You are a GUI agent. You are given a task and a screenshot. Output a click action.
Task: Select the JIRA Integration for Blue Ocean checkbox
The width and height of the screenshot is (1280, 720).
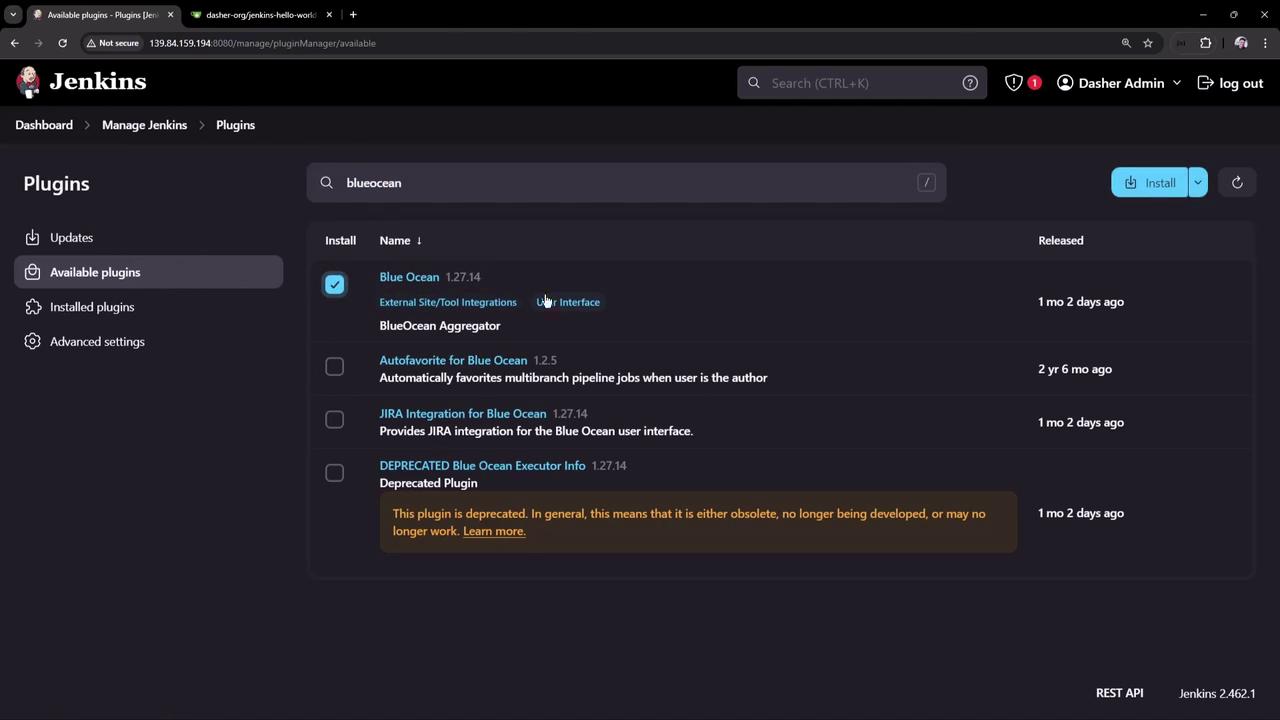334,420
